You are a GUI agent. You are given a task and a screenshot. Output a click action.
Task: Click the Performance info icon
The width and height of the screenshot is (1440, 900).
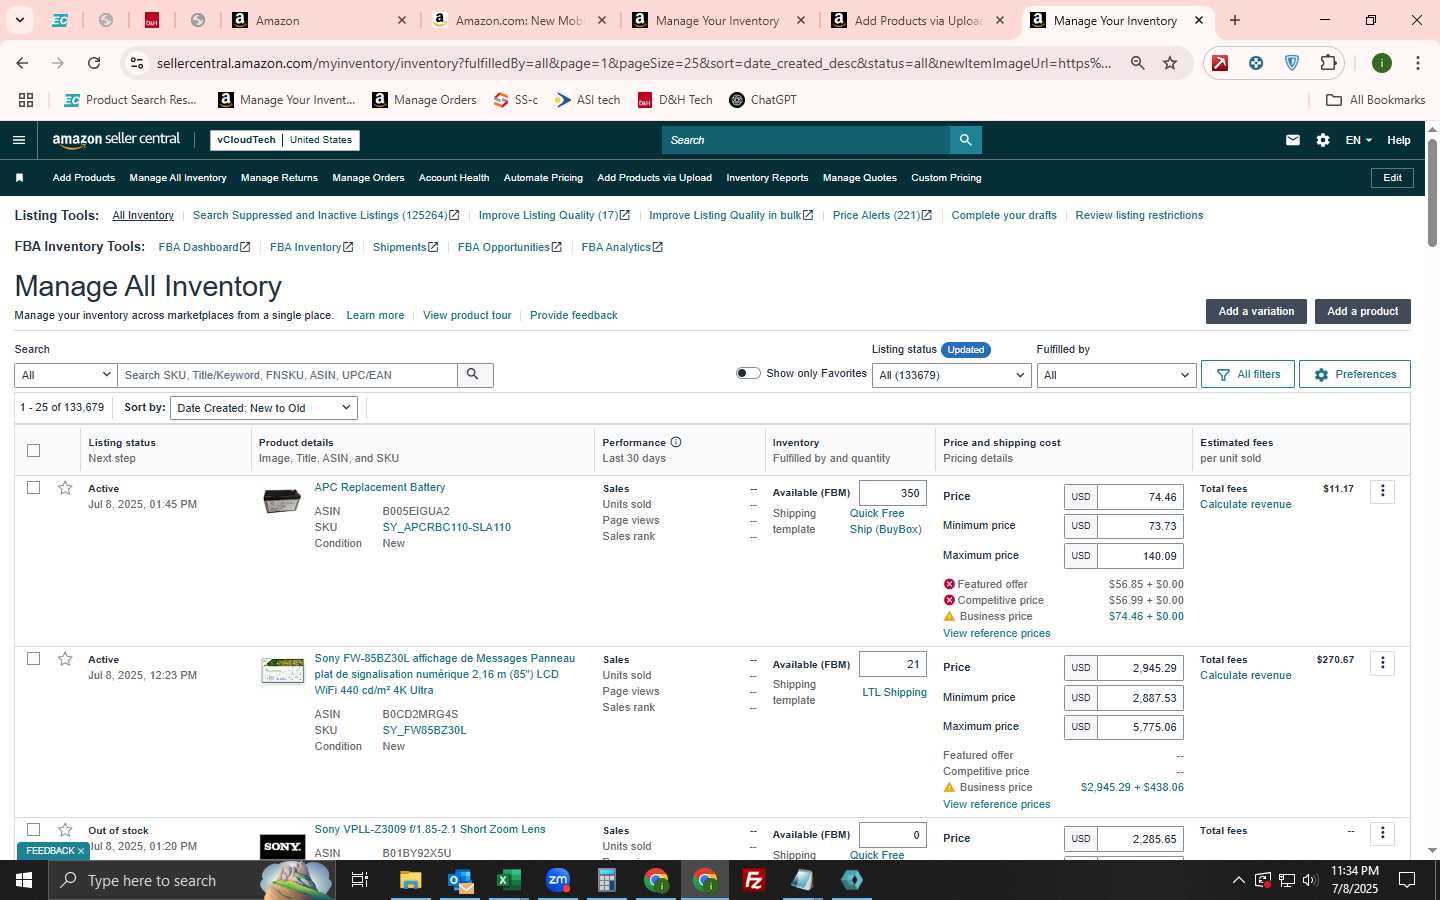click(x=676, y=442)
